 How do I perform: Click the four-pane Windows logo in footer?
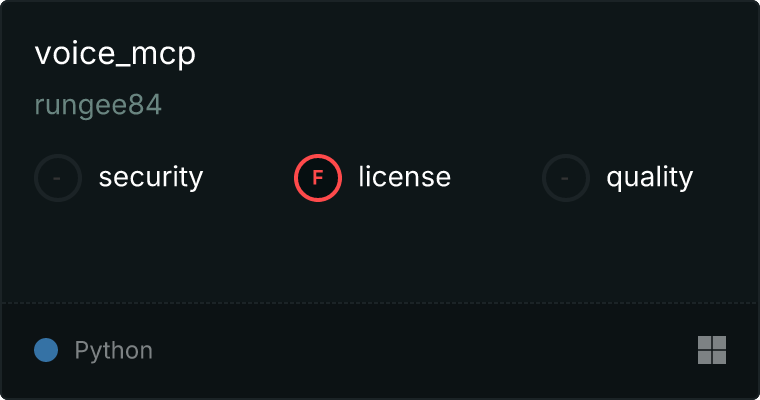712,350
